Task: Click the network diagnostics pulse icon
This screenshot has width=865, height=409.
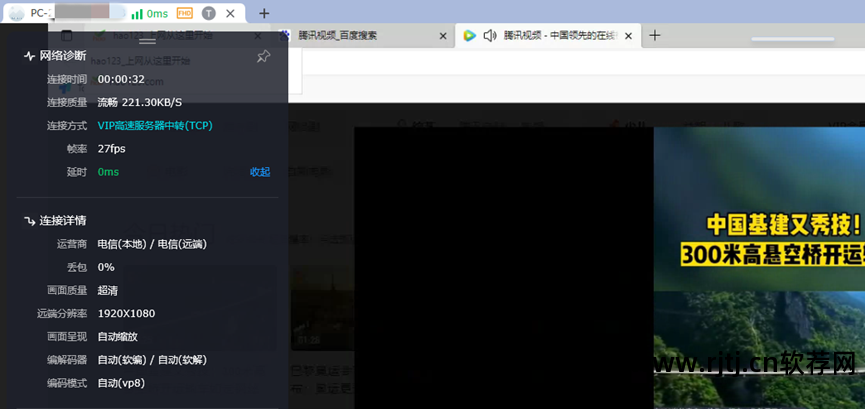Action: pos(29,56)
